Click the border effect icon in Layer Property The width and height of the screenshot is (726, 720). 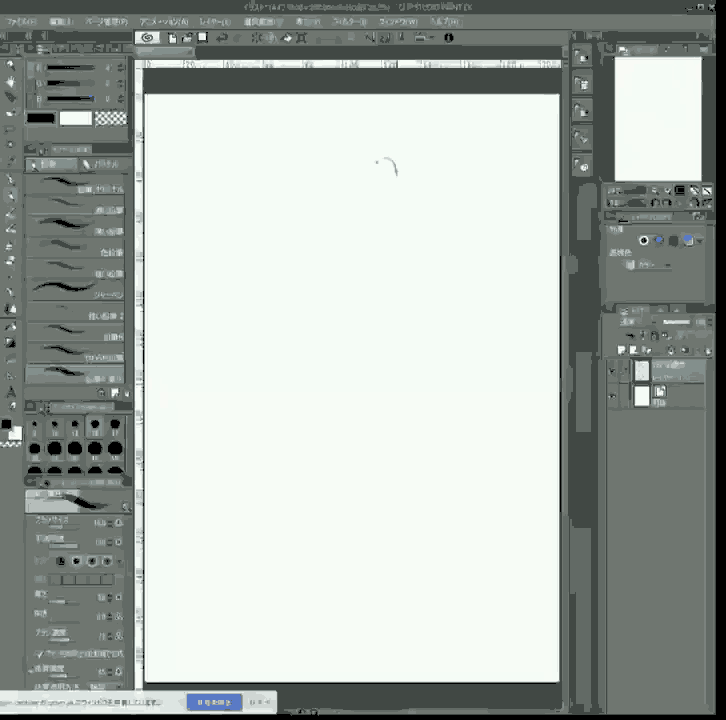pos(644,240)
